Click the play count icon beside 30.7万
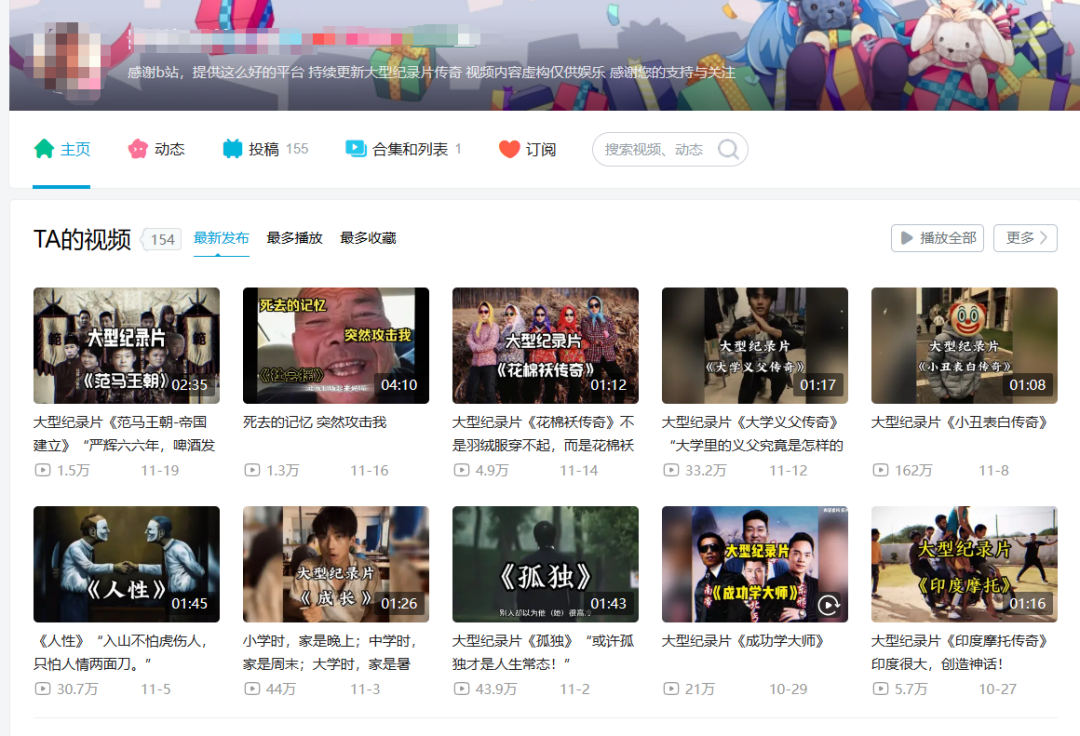Screen dimensions: 1080x736 click(43, 688)
